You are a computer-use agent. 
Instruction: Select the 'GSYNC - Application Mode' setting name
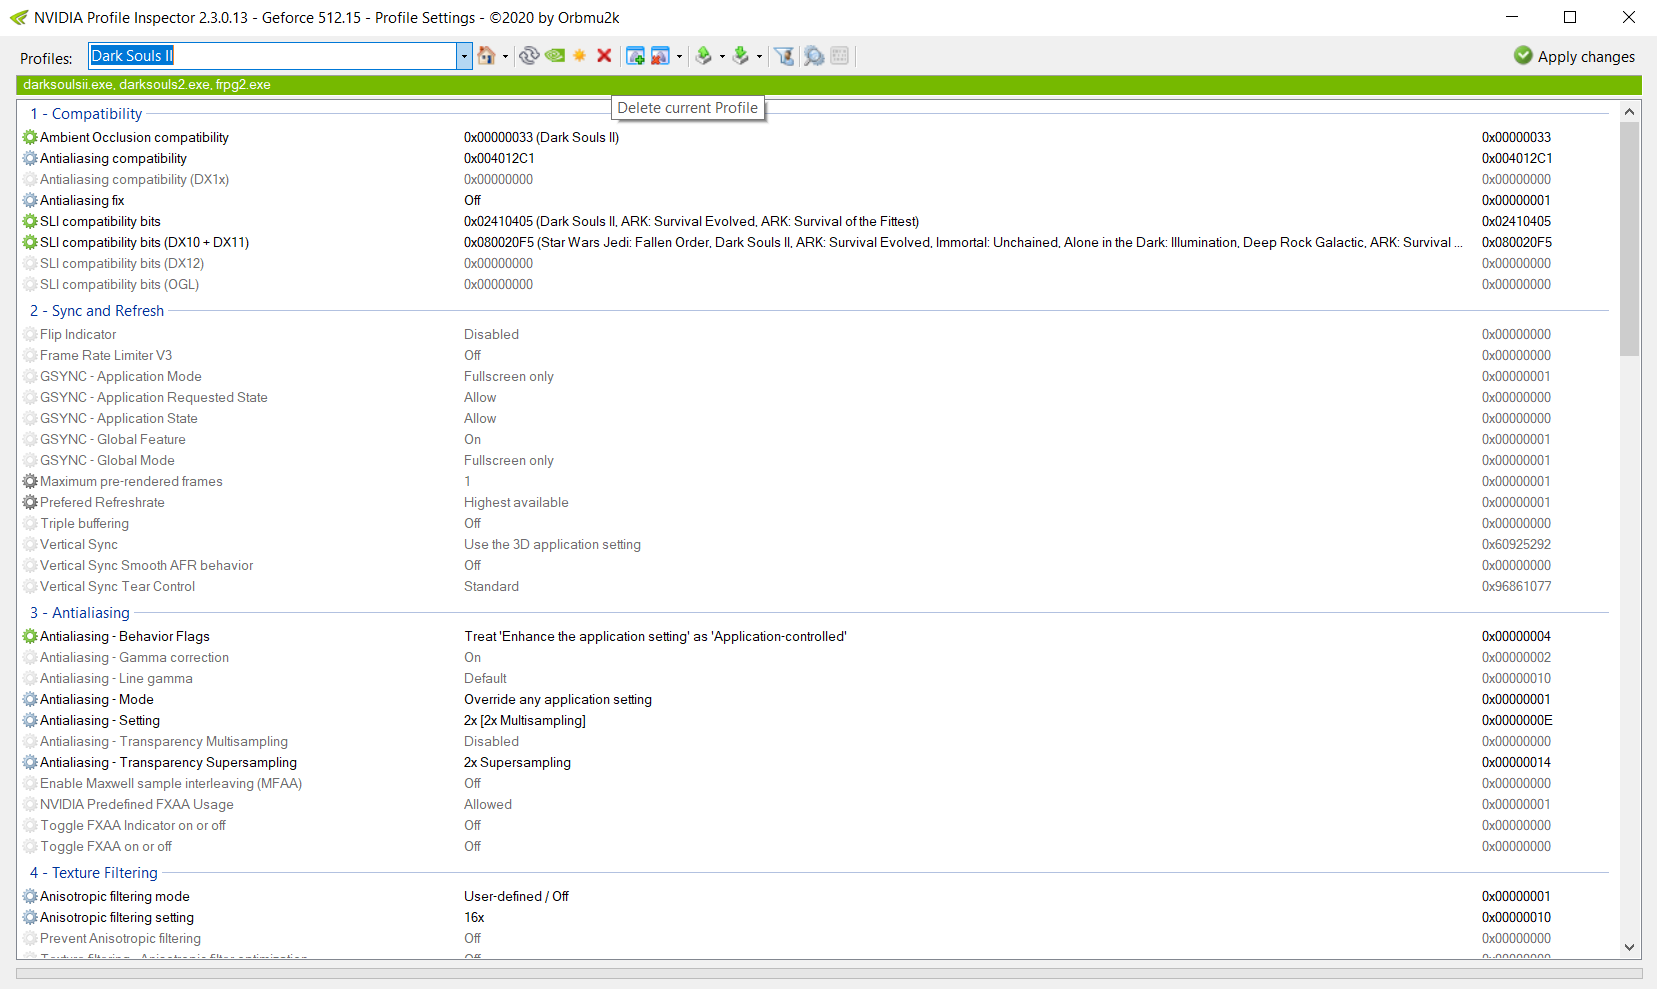121,376
